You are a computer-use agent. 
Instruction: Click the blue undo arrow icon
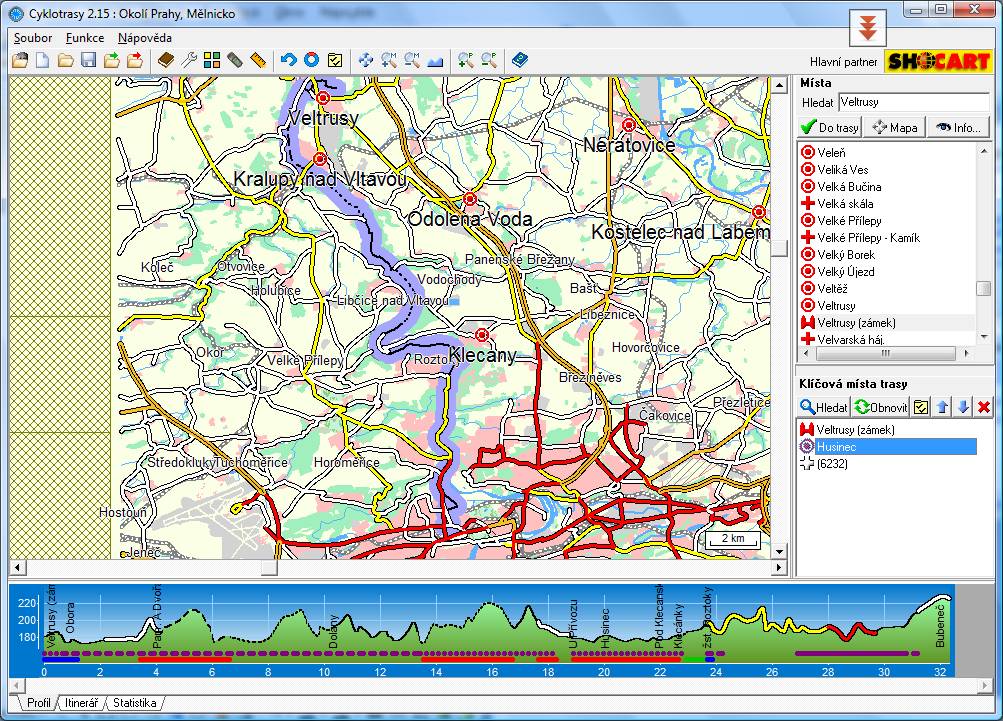coord(288,60)
